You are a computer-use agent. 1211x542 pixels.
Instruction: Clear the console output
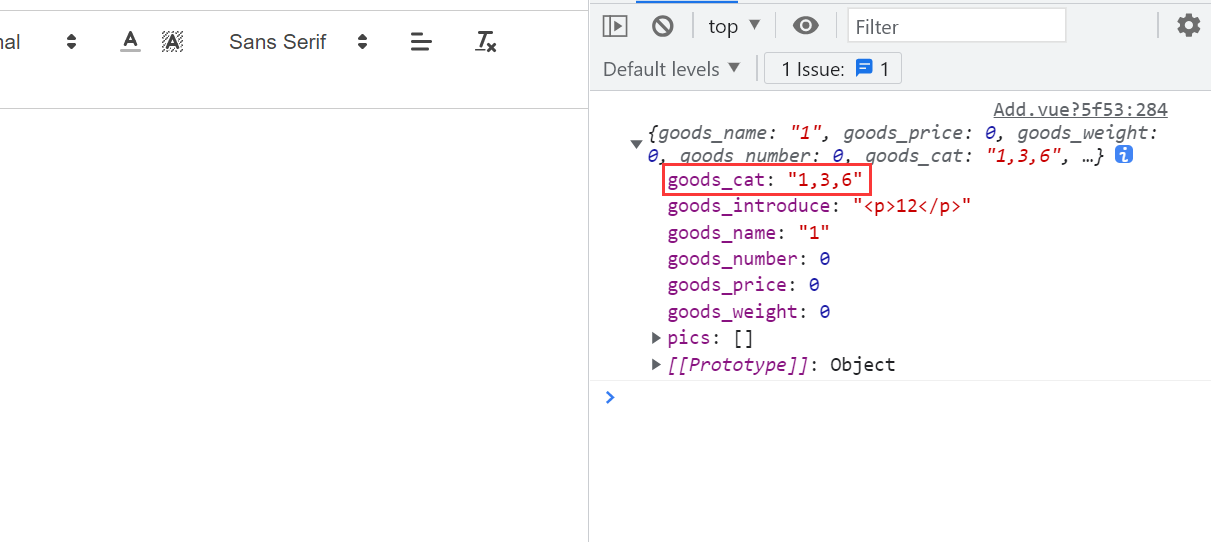click(662, 26)
